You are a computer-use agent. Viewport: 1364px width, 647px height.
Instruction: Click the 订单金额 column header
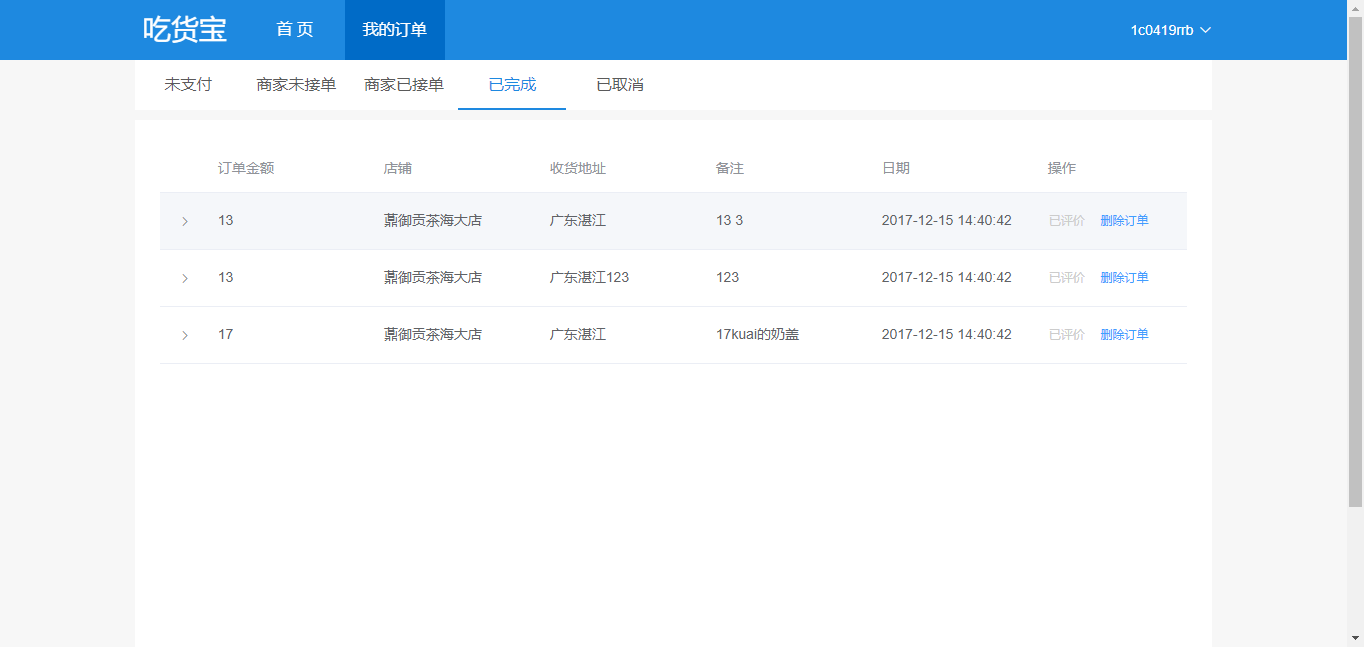tap(246, 168)
